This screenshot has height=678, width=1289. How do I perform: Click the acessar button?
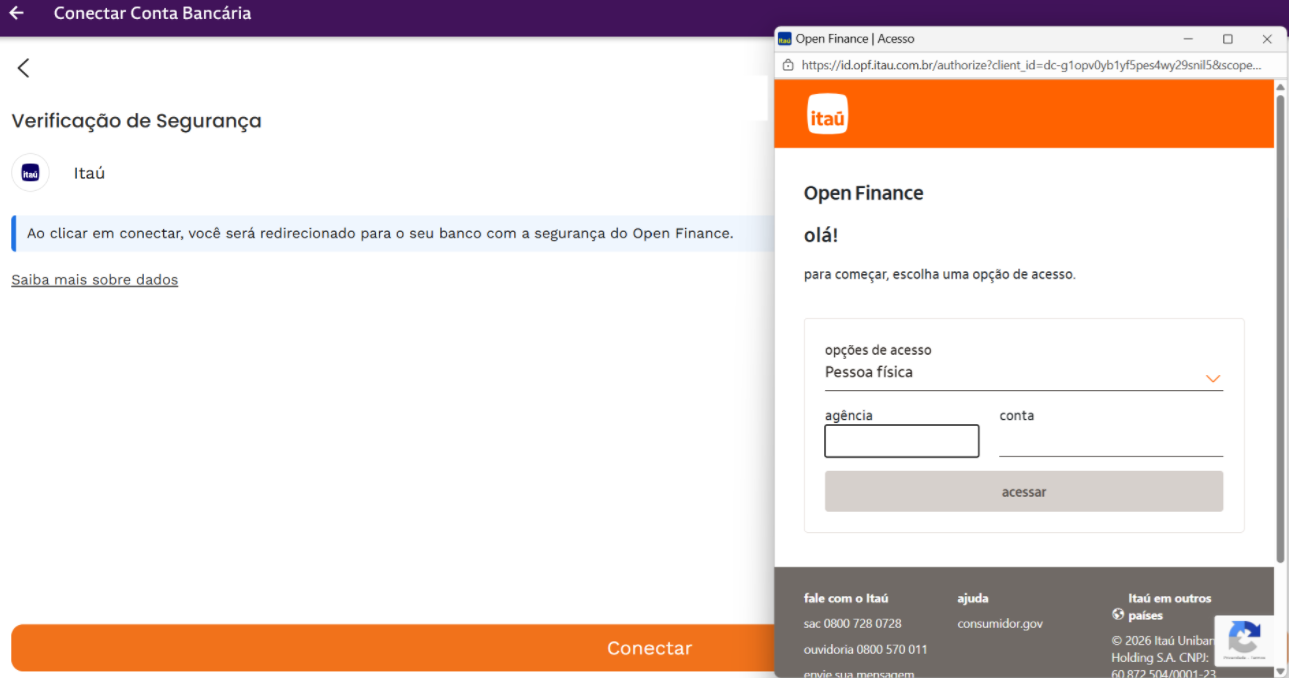click(1023, 492)
